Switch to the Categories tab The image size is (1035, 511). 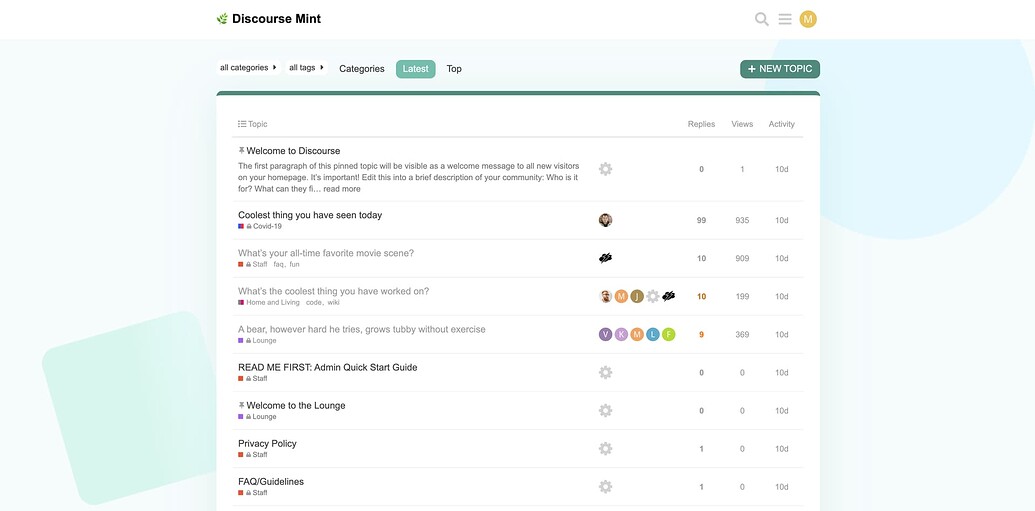point(361,69)
